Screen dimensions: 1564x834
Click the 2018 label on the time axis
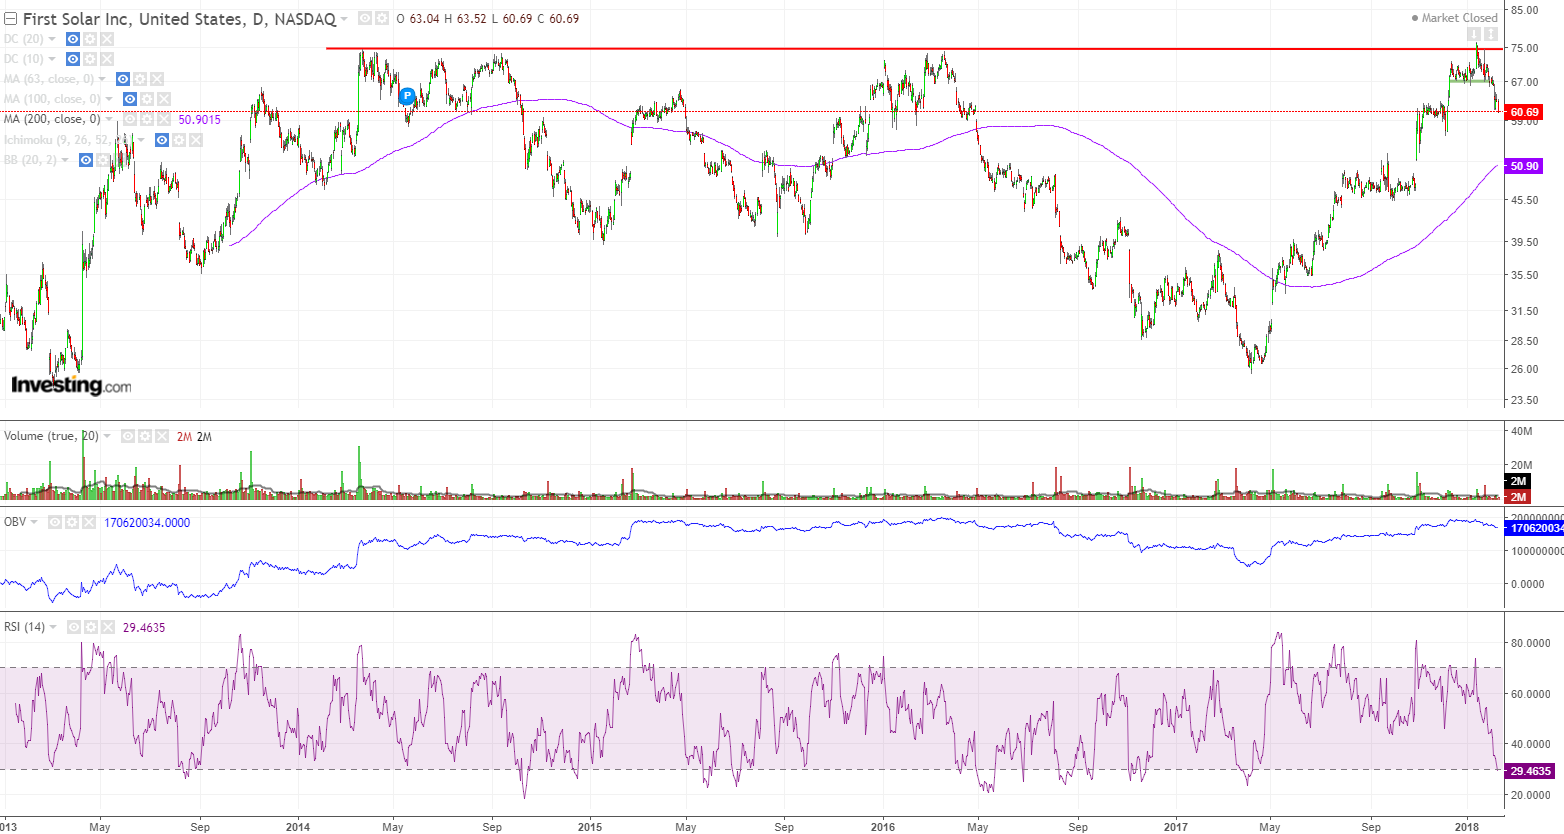1467,827
